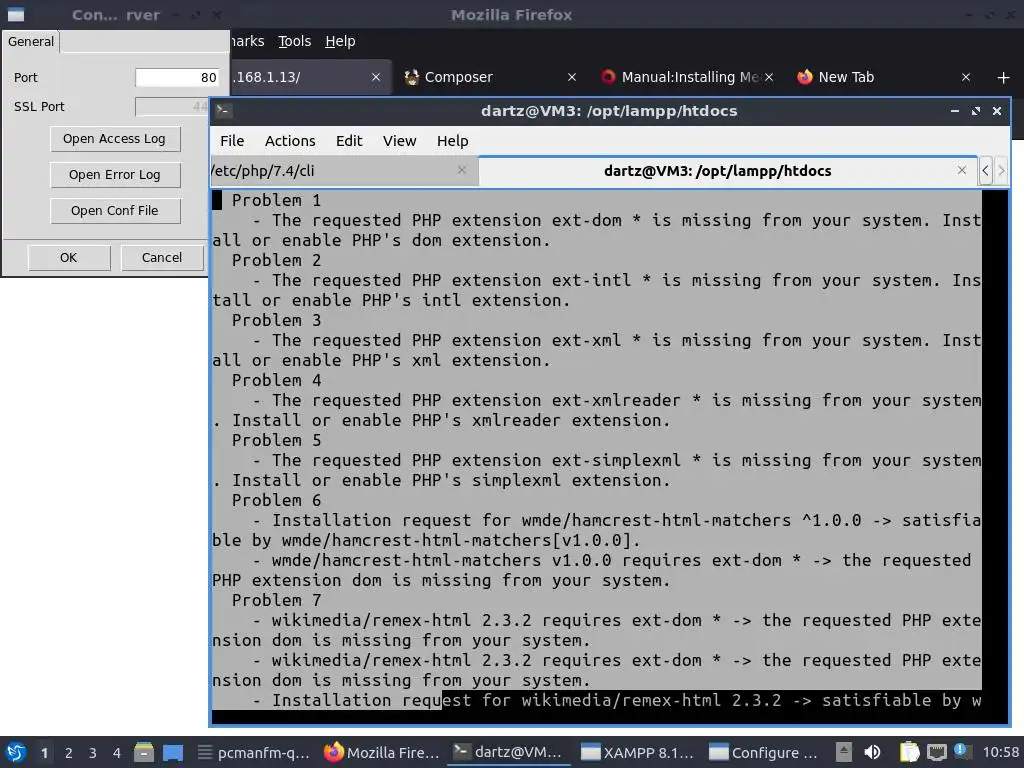This screenshot has height=768, width=1024.
Task: Confirm the Configure dialog with OK
Action: pos(69,258)
